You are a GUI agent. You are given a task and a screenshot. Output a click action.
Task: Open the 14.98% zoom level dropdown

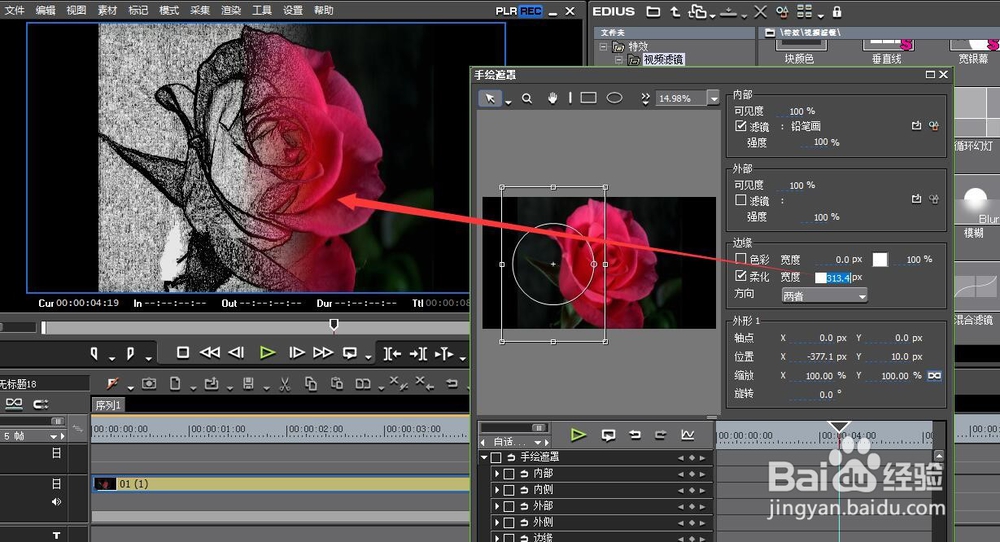click(713, 98)
